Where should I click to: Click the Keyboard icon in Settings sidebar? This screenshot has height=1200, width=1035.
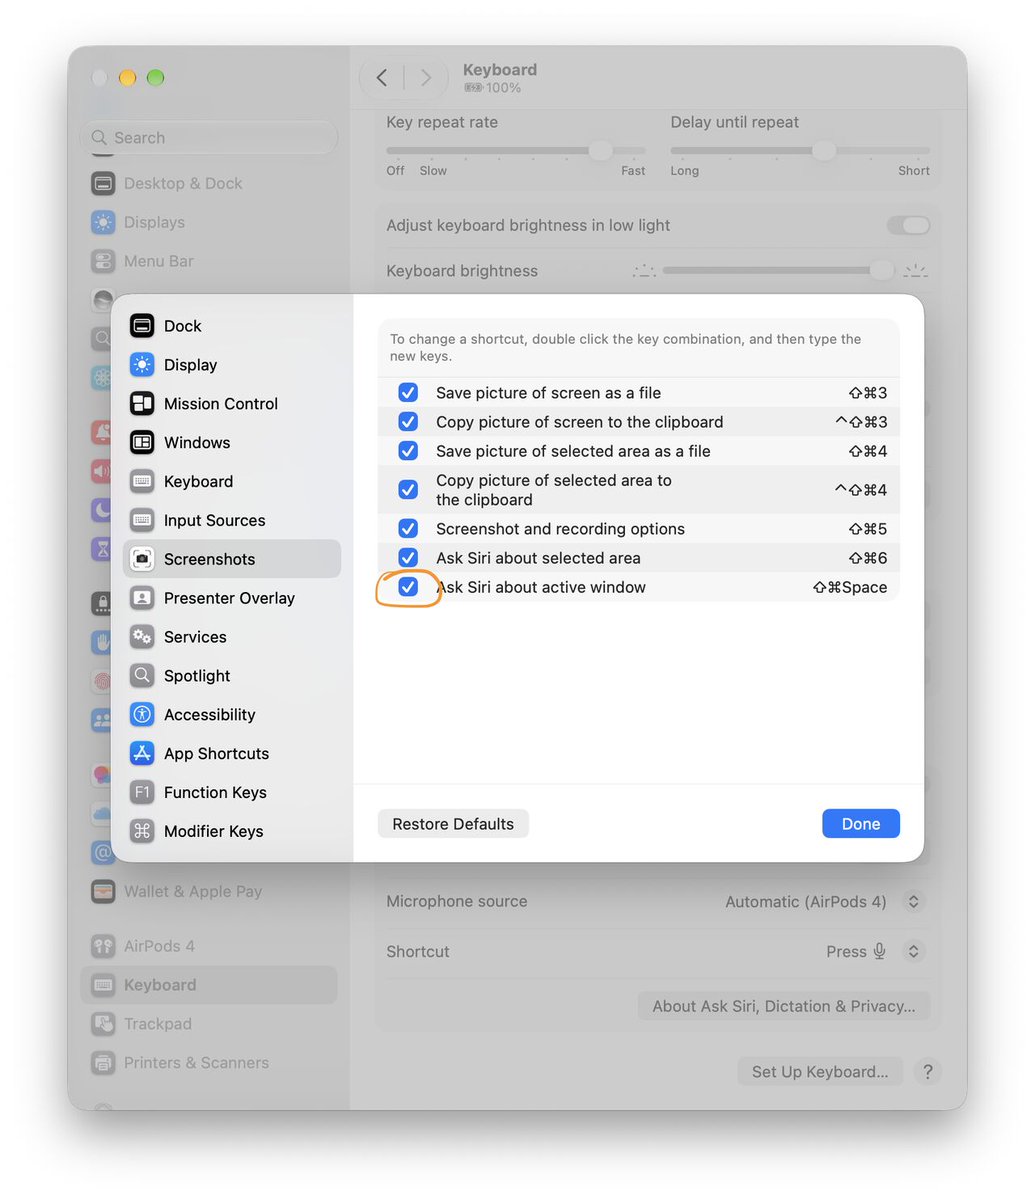pos(103,985)
